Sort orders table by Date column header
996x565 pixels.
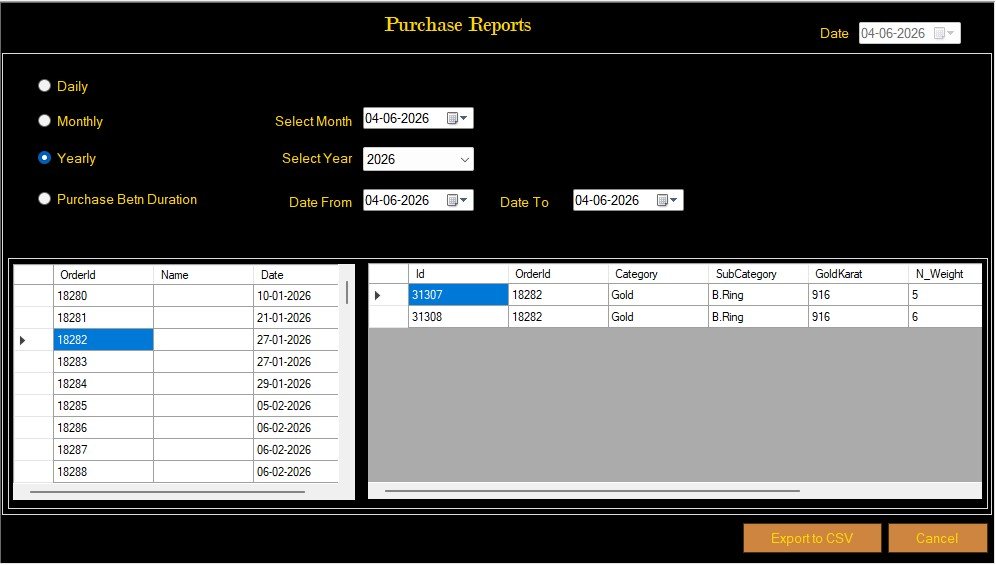click(296, 275)
